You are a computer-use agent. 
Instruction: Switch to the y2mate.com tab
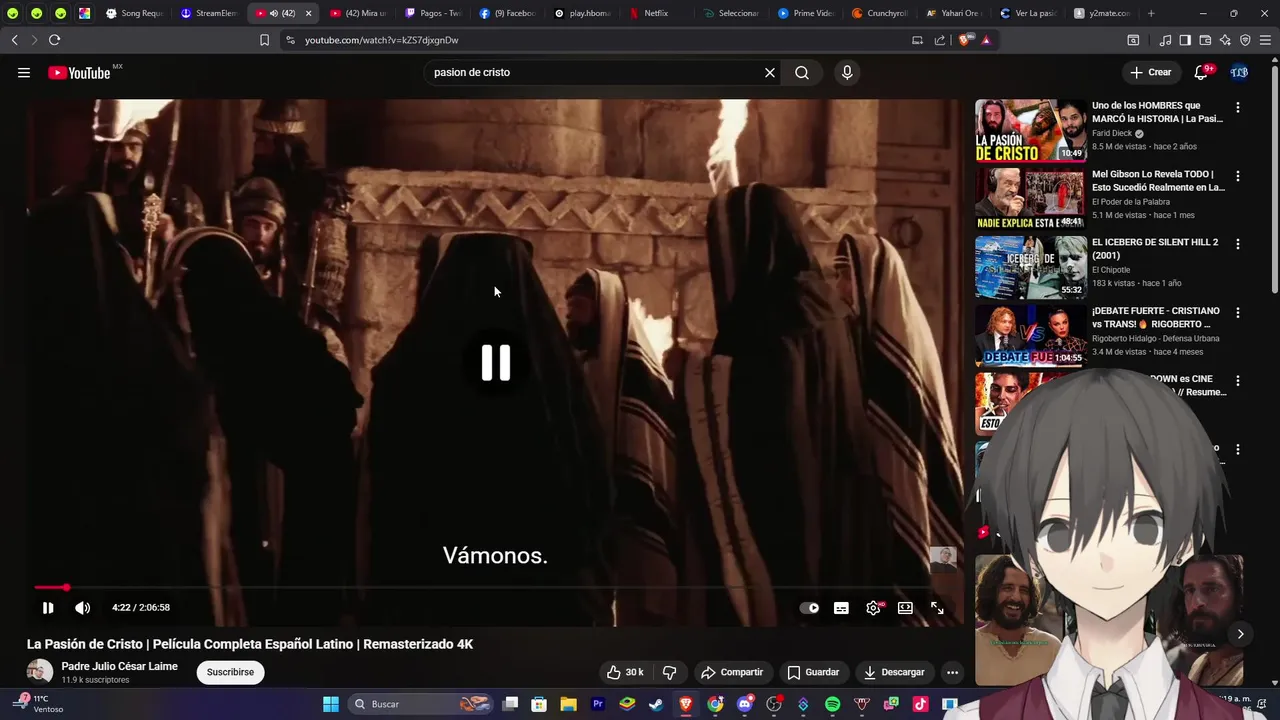click(x=1103, y=13)
